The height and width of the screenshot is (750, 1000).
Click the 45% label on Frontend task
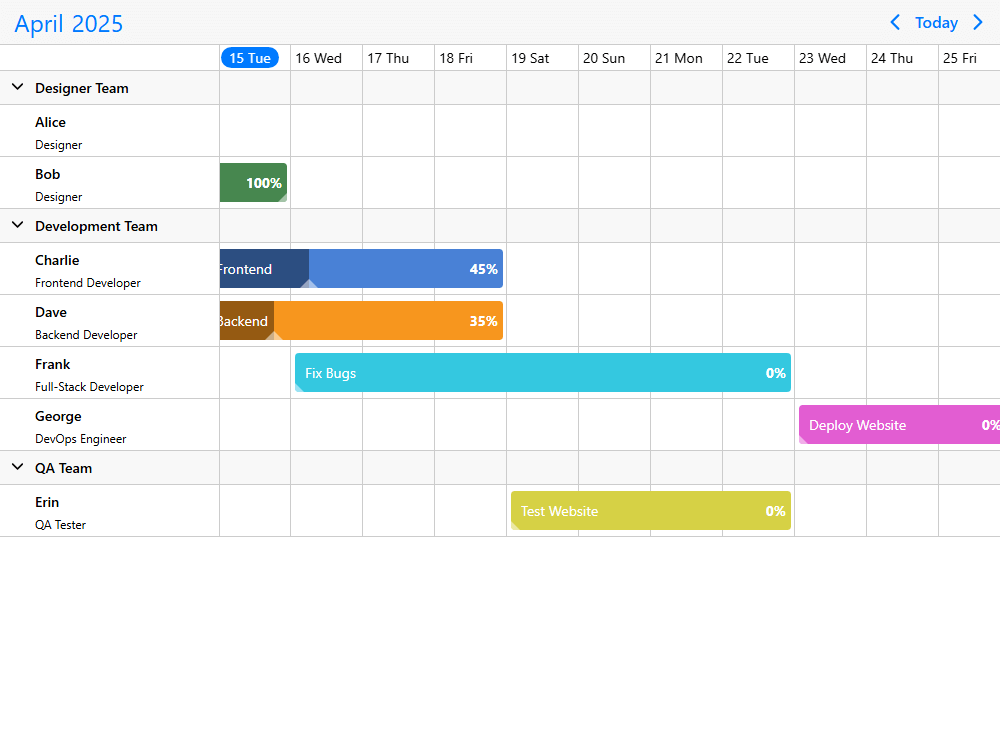483,269
